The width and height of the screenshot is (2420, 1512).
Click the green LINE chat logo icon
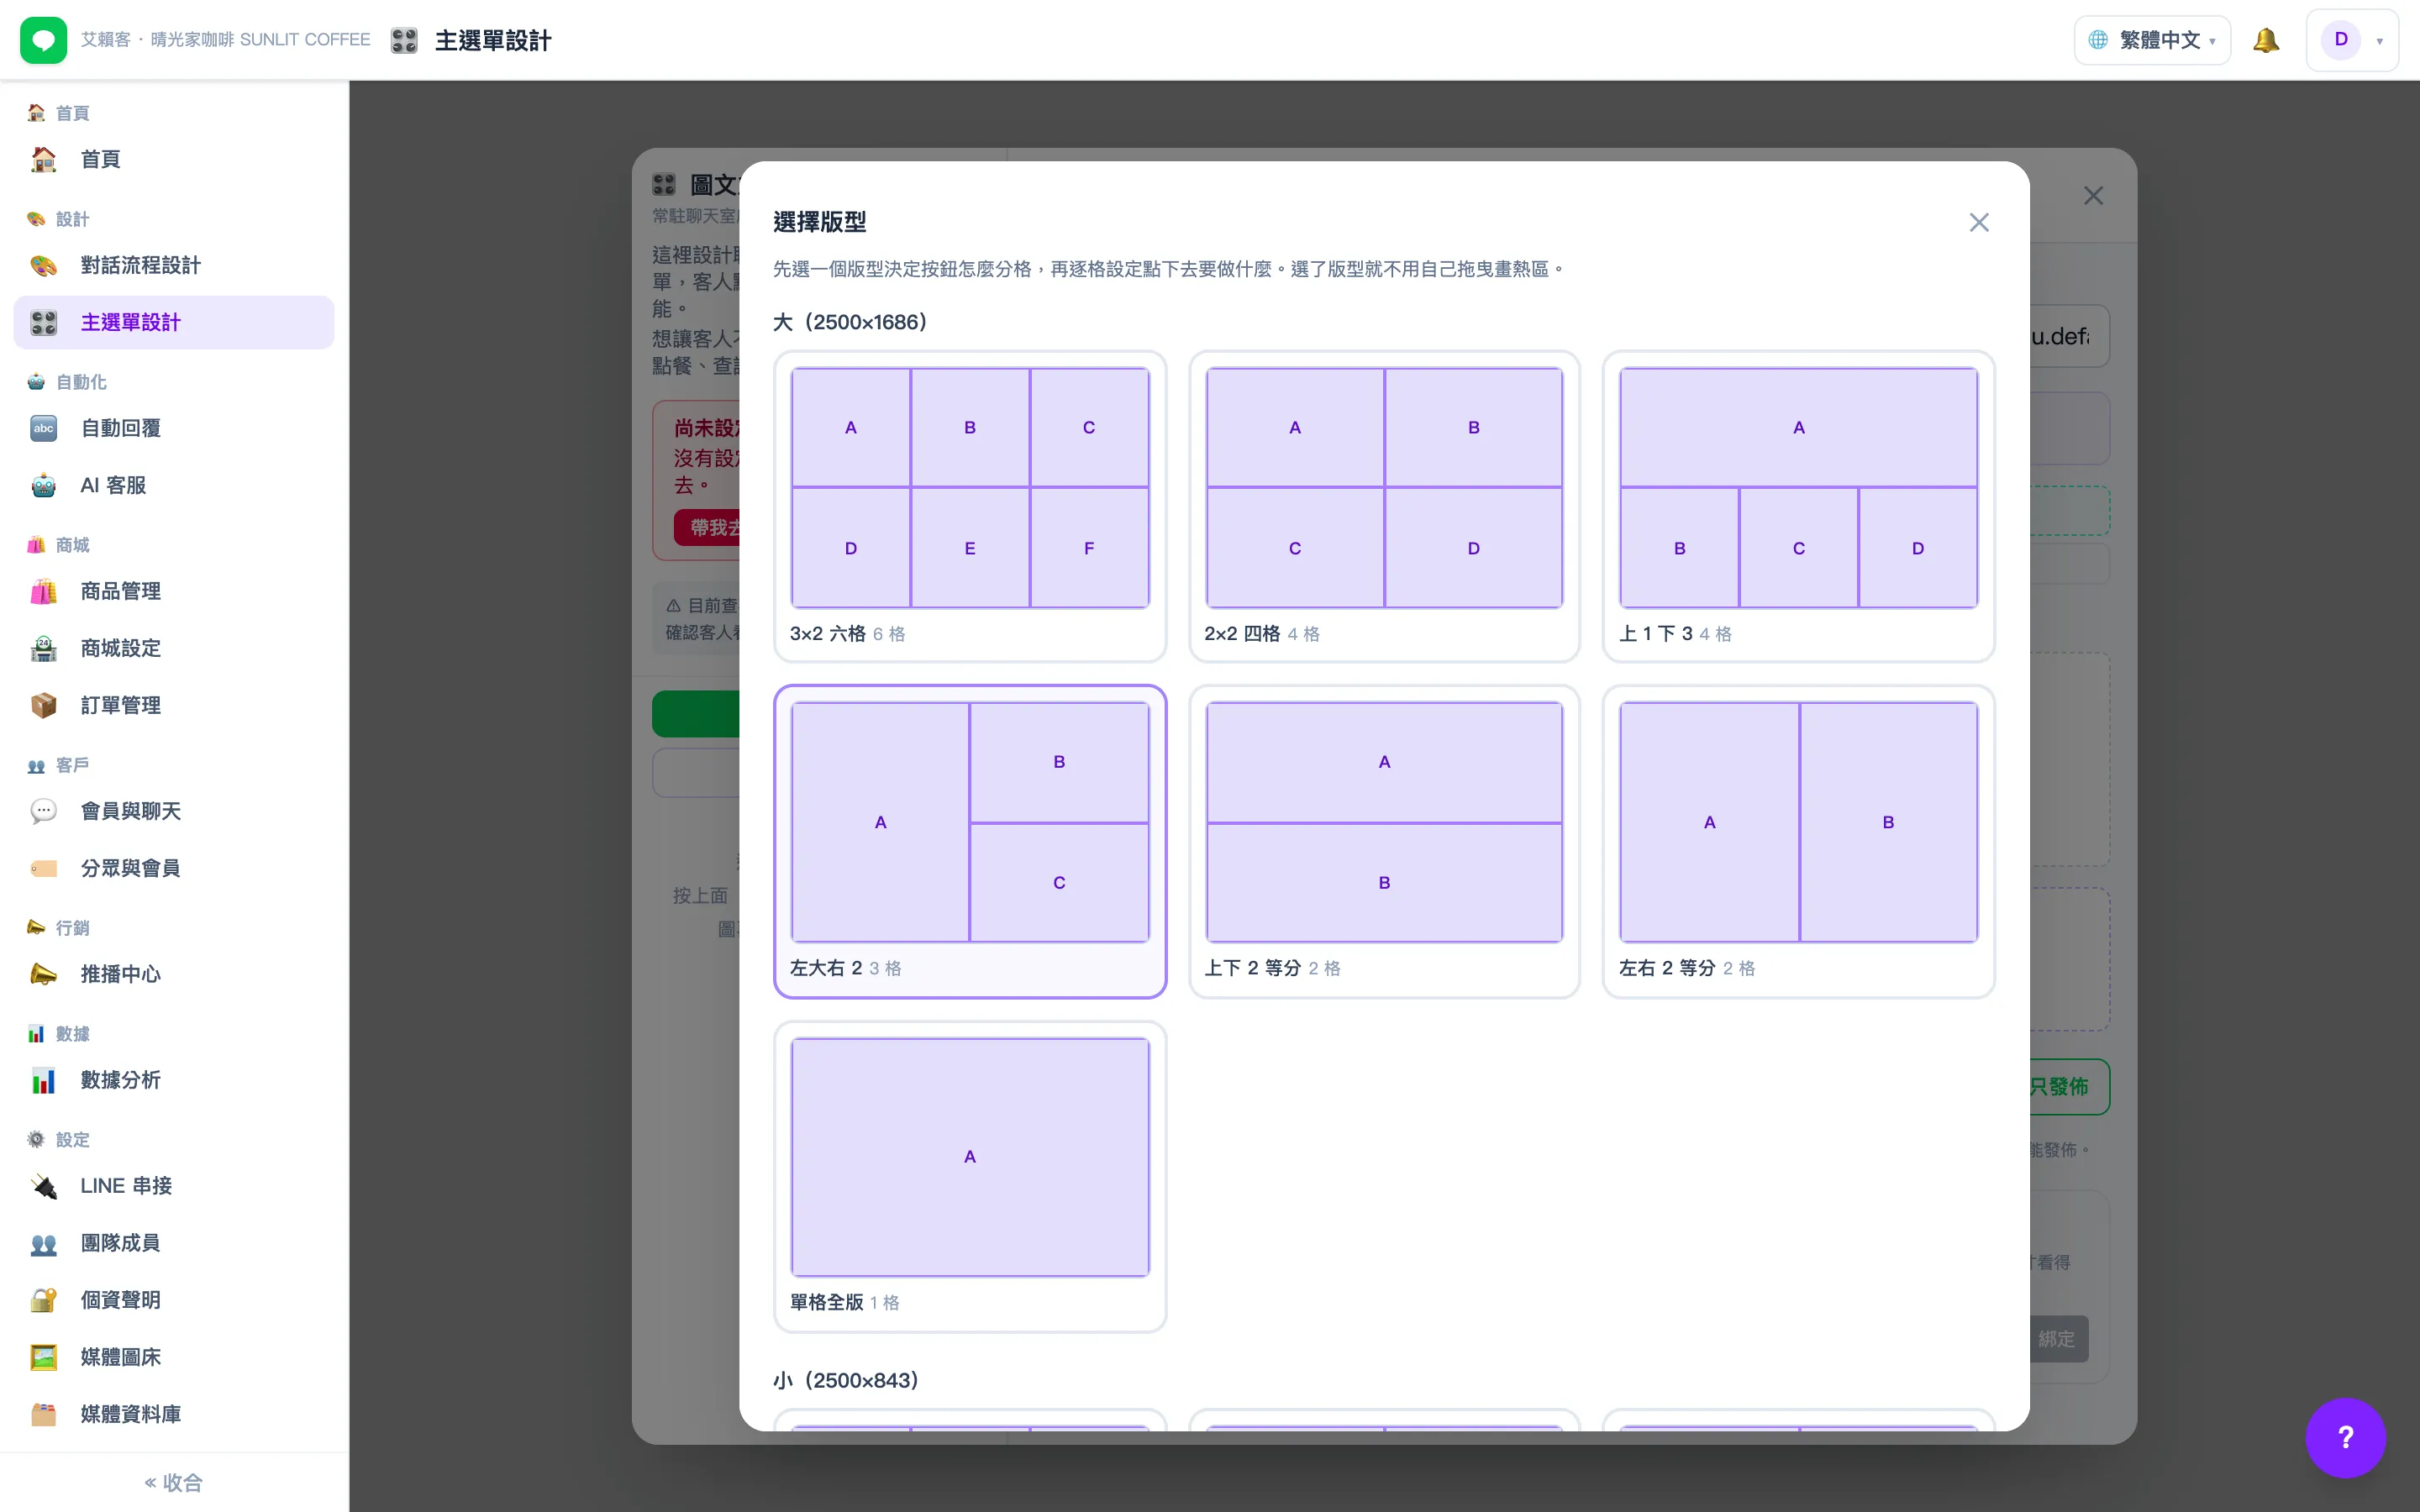point(43,40)
